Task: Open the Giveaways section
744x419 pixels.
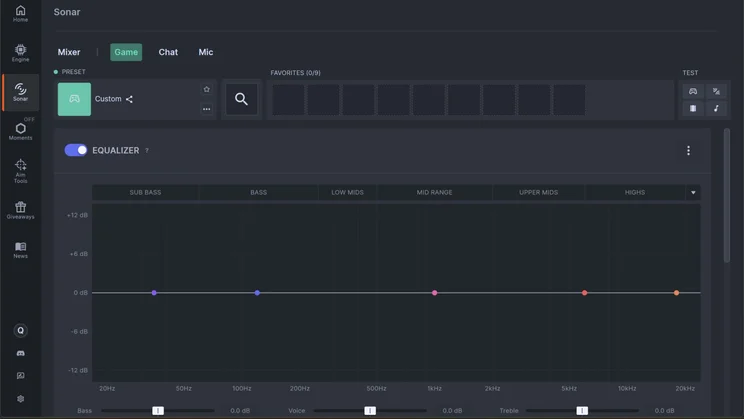Action: point(20,210)
